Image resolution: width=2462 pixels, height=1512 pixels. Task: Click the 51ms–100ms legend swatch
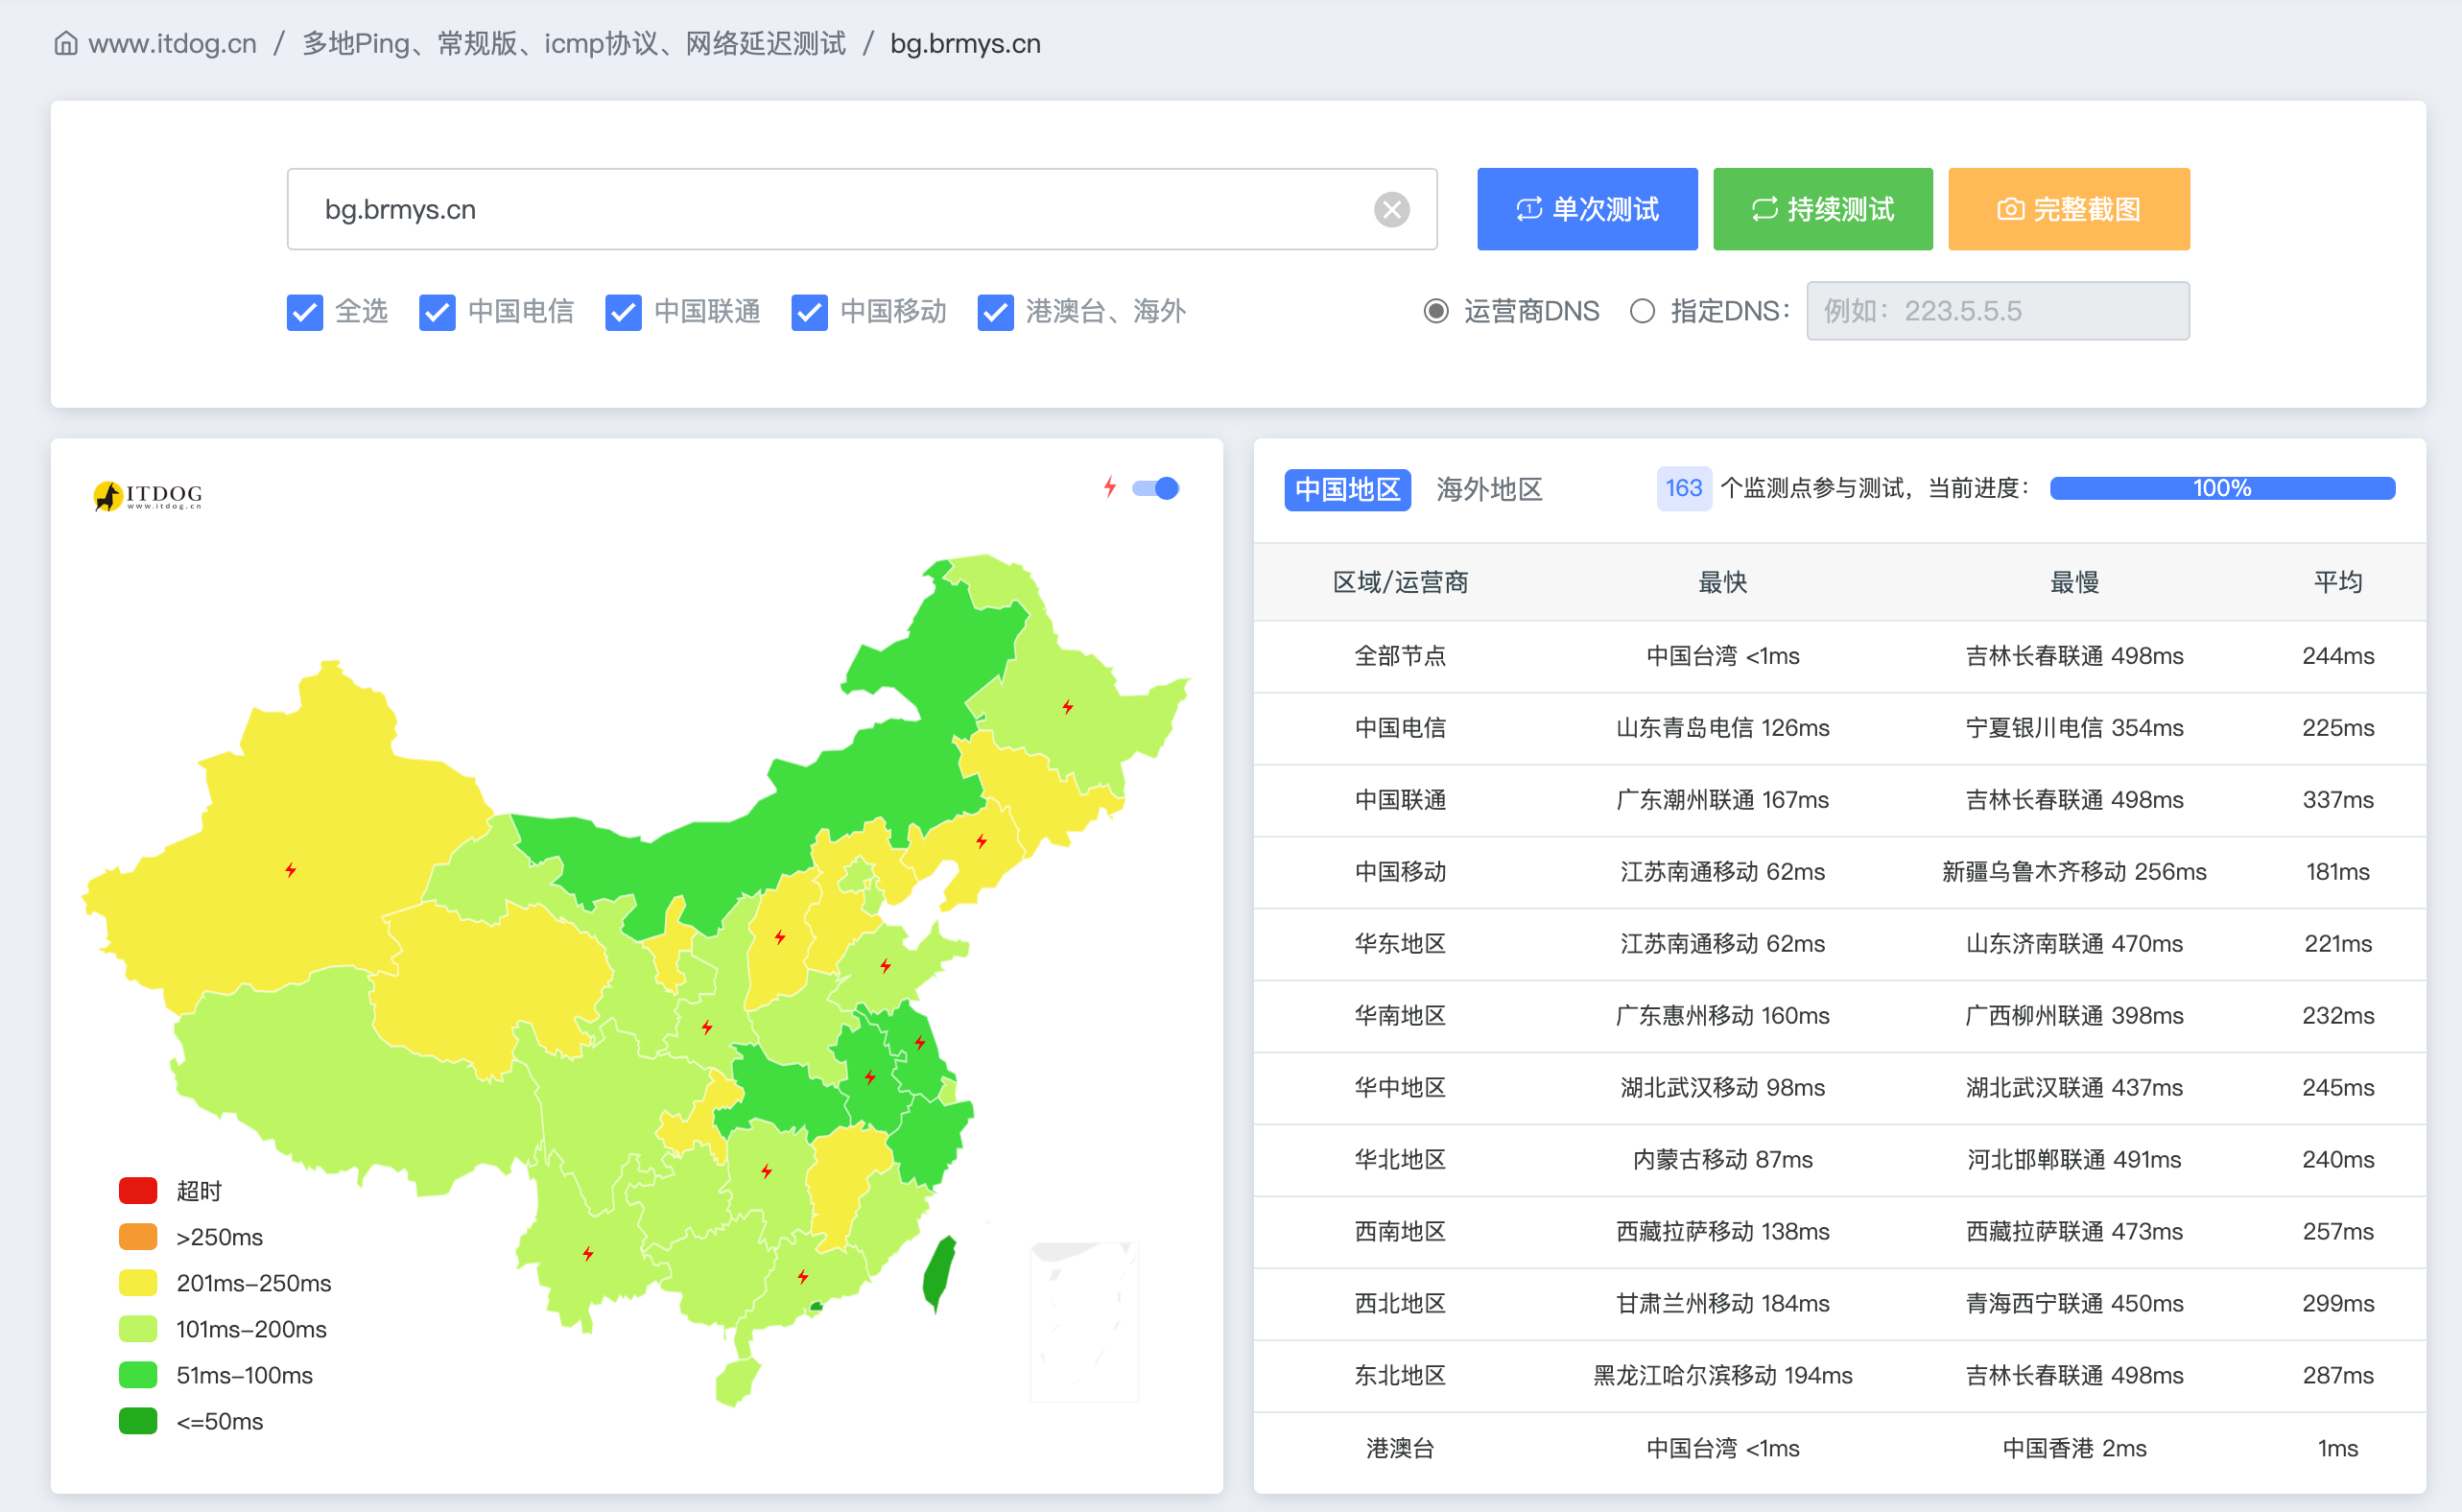138,1375
